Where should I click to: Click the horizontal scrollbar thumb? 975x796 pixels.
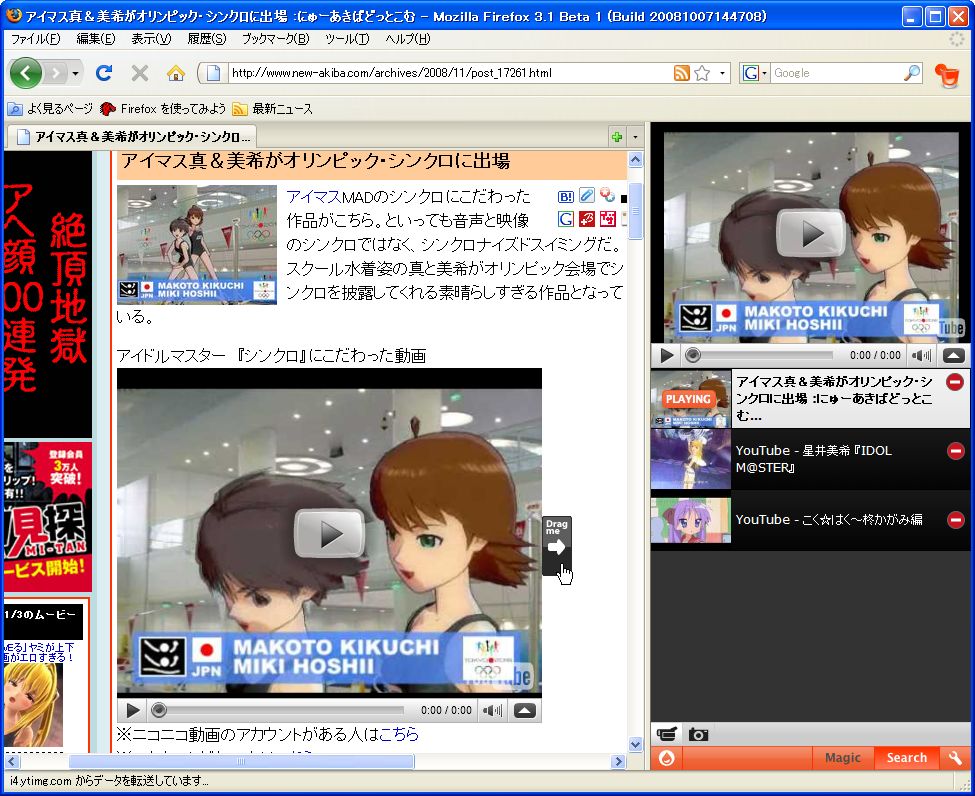pyautogui.click(x=241, y=761)
